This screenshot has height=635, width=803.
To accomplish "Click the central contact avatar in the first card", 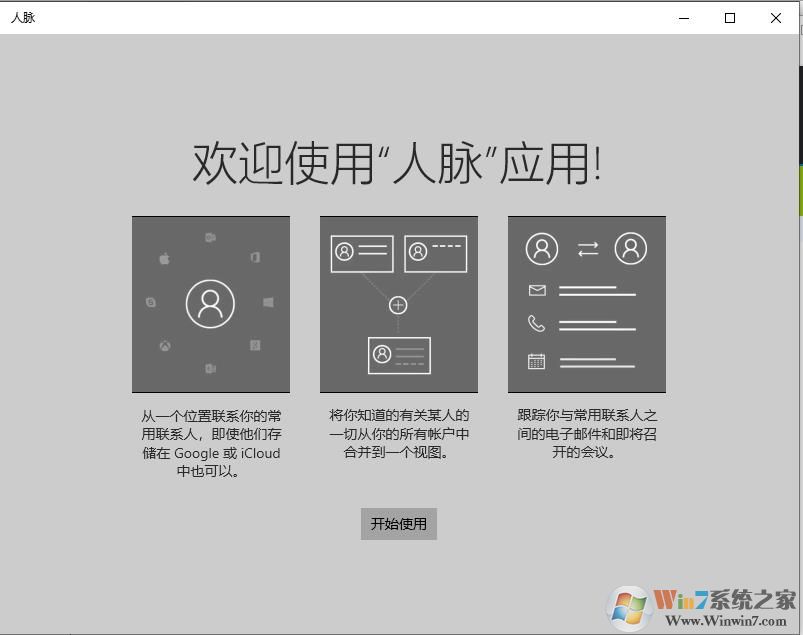I will [x=210, y=304].
